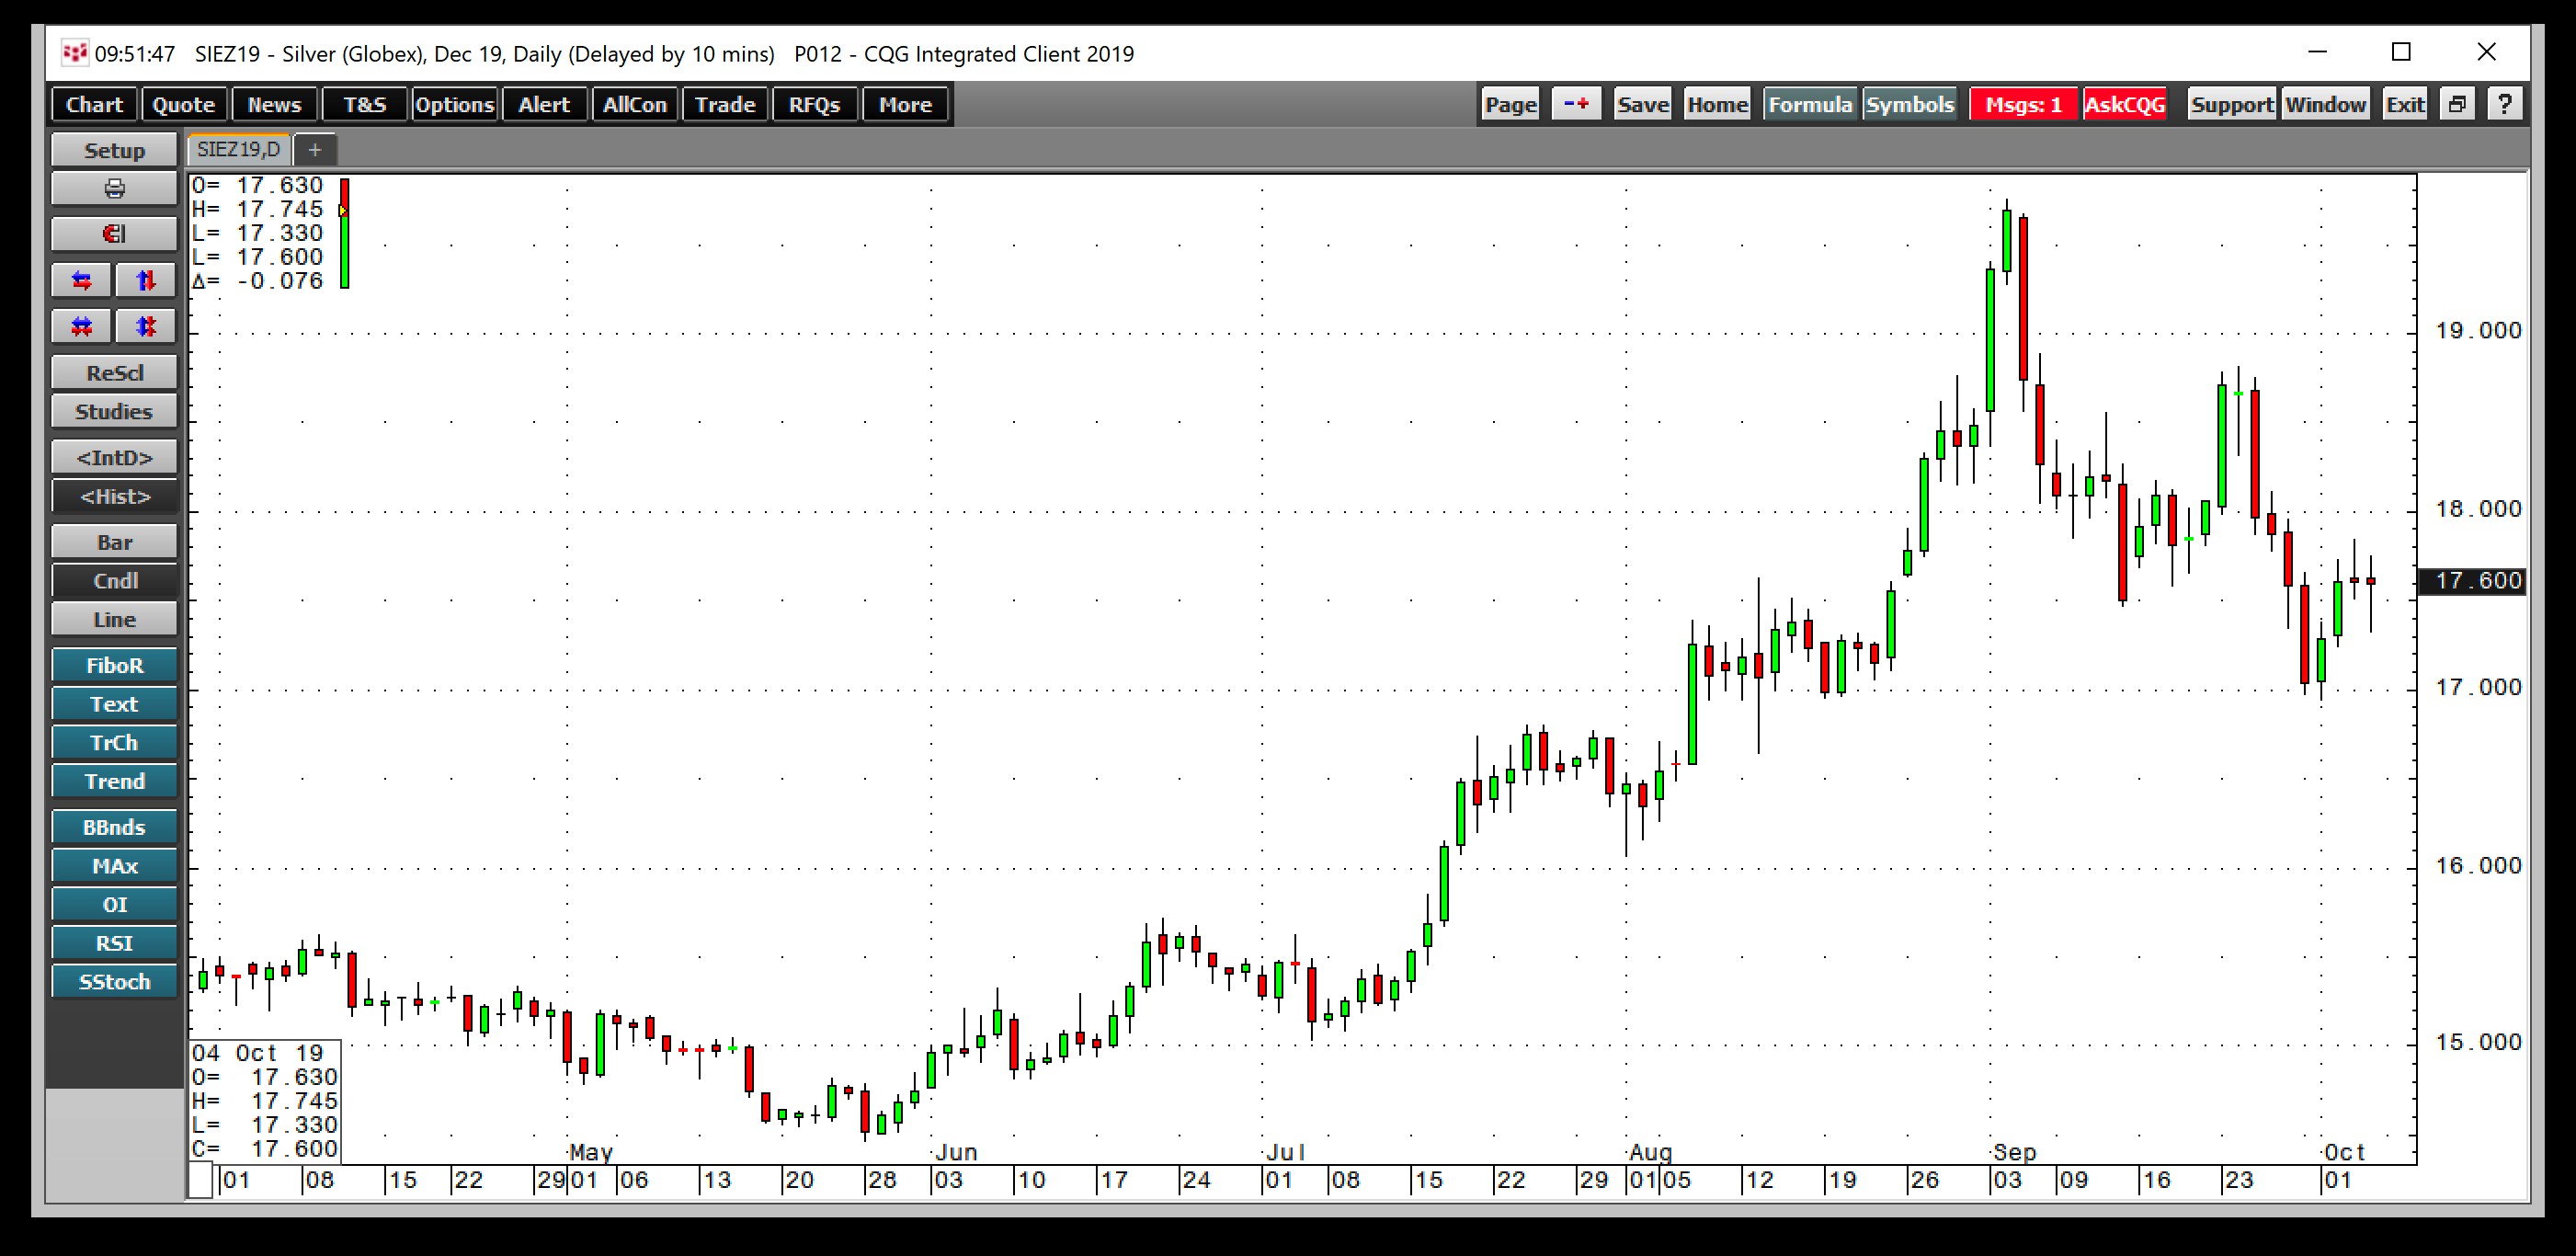This screenshot has height=1256, width=2576.
Task: Click the vertical compress arrows icon
Action: pyautogui.click(x=146, y=326)
